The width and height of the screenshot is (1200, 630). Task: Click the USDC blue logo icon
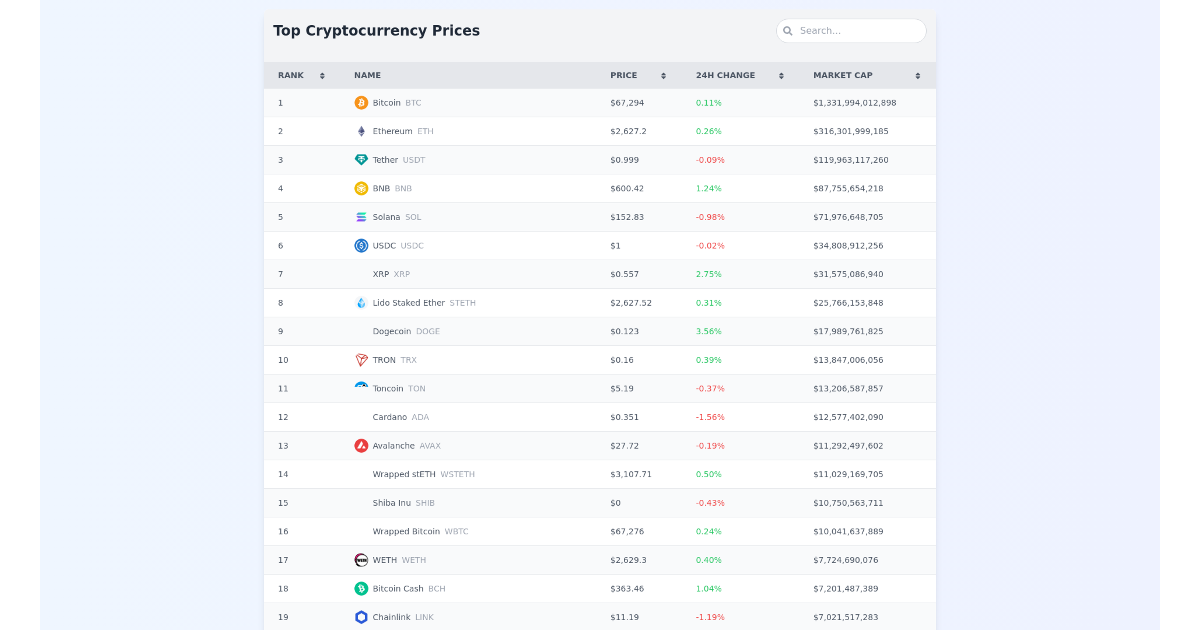pos(361,246)
